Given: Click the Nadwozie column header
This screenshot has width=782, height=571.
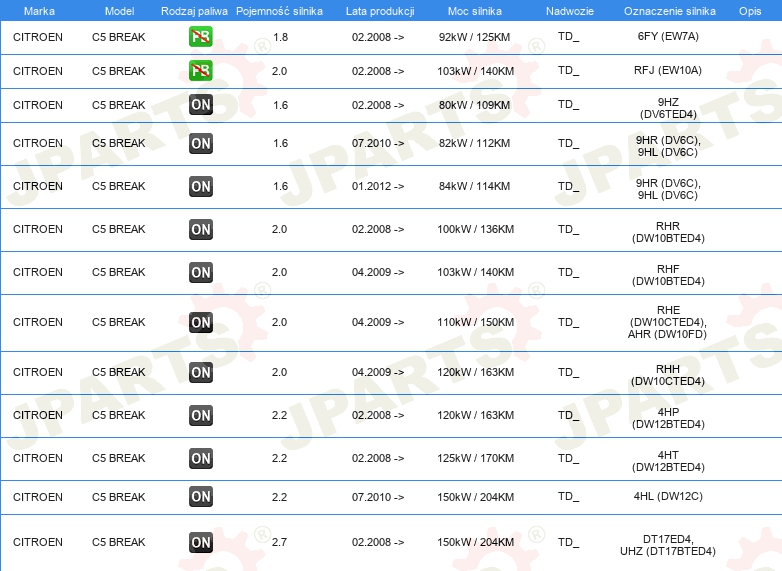Looking at the screenshot, I should tap(570, 11).
